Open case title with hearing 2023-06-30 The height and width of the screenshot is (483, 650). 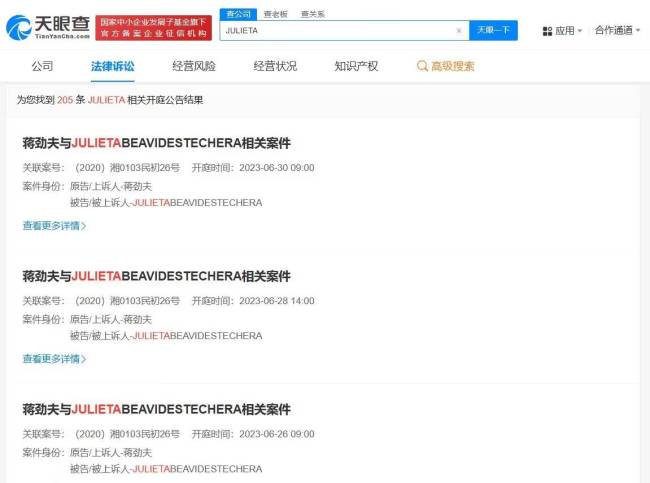coord(156,143)
